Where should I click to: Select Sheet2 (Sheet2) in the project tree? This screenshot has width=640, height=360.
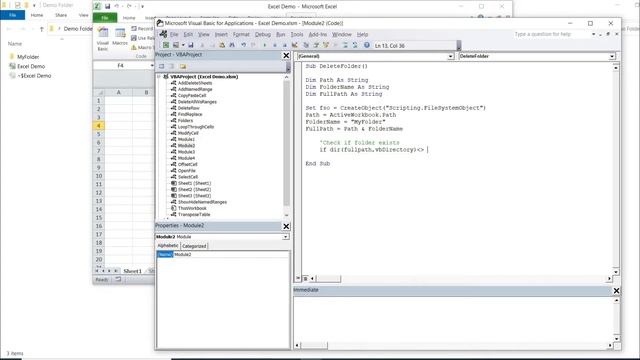coord(194,189)
